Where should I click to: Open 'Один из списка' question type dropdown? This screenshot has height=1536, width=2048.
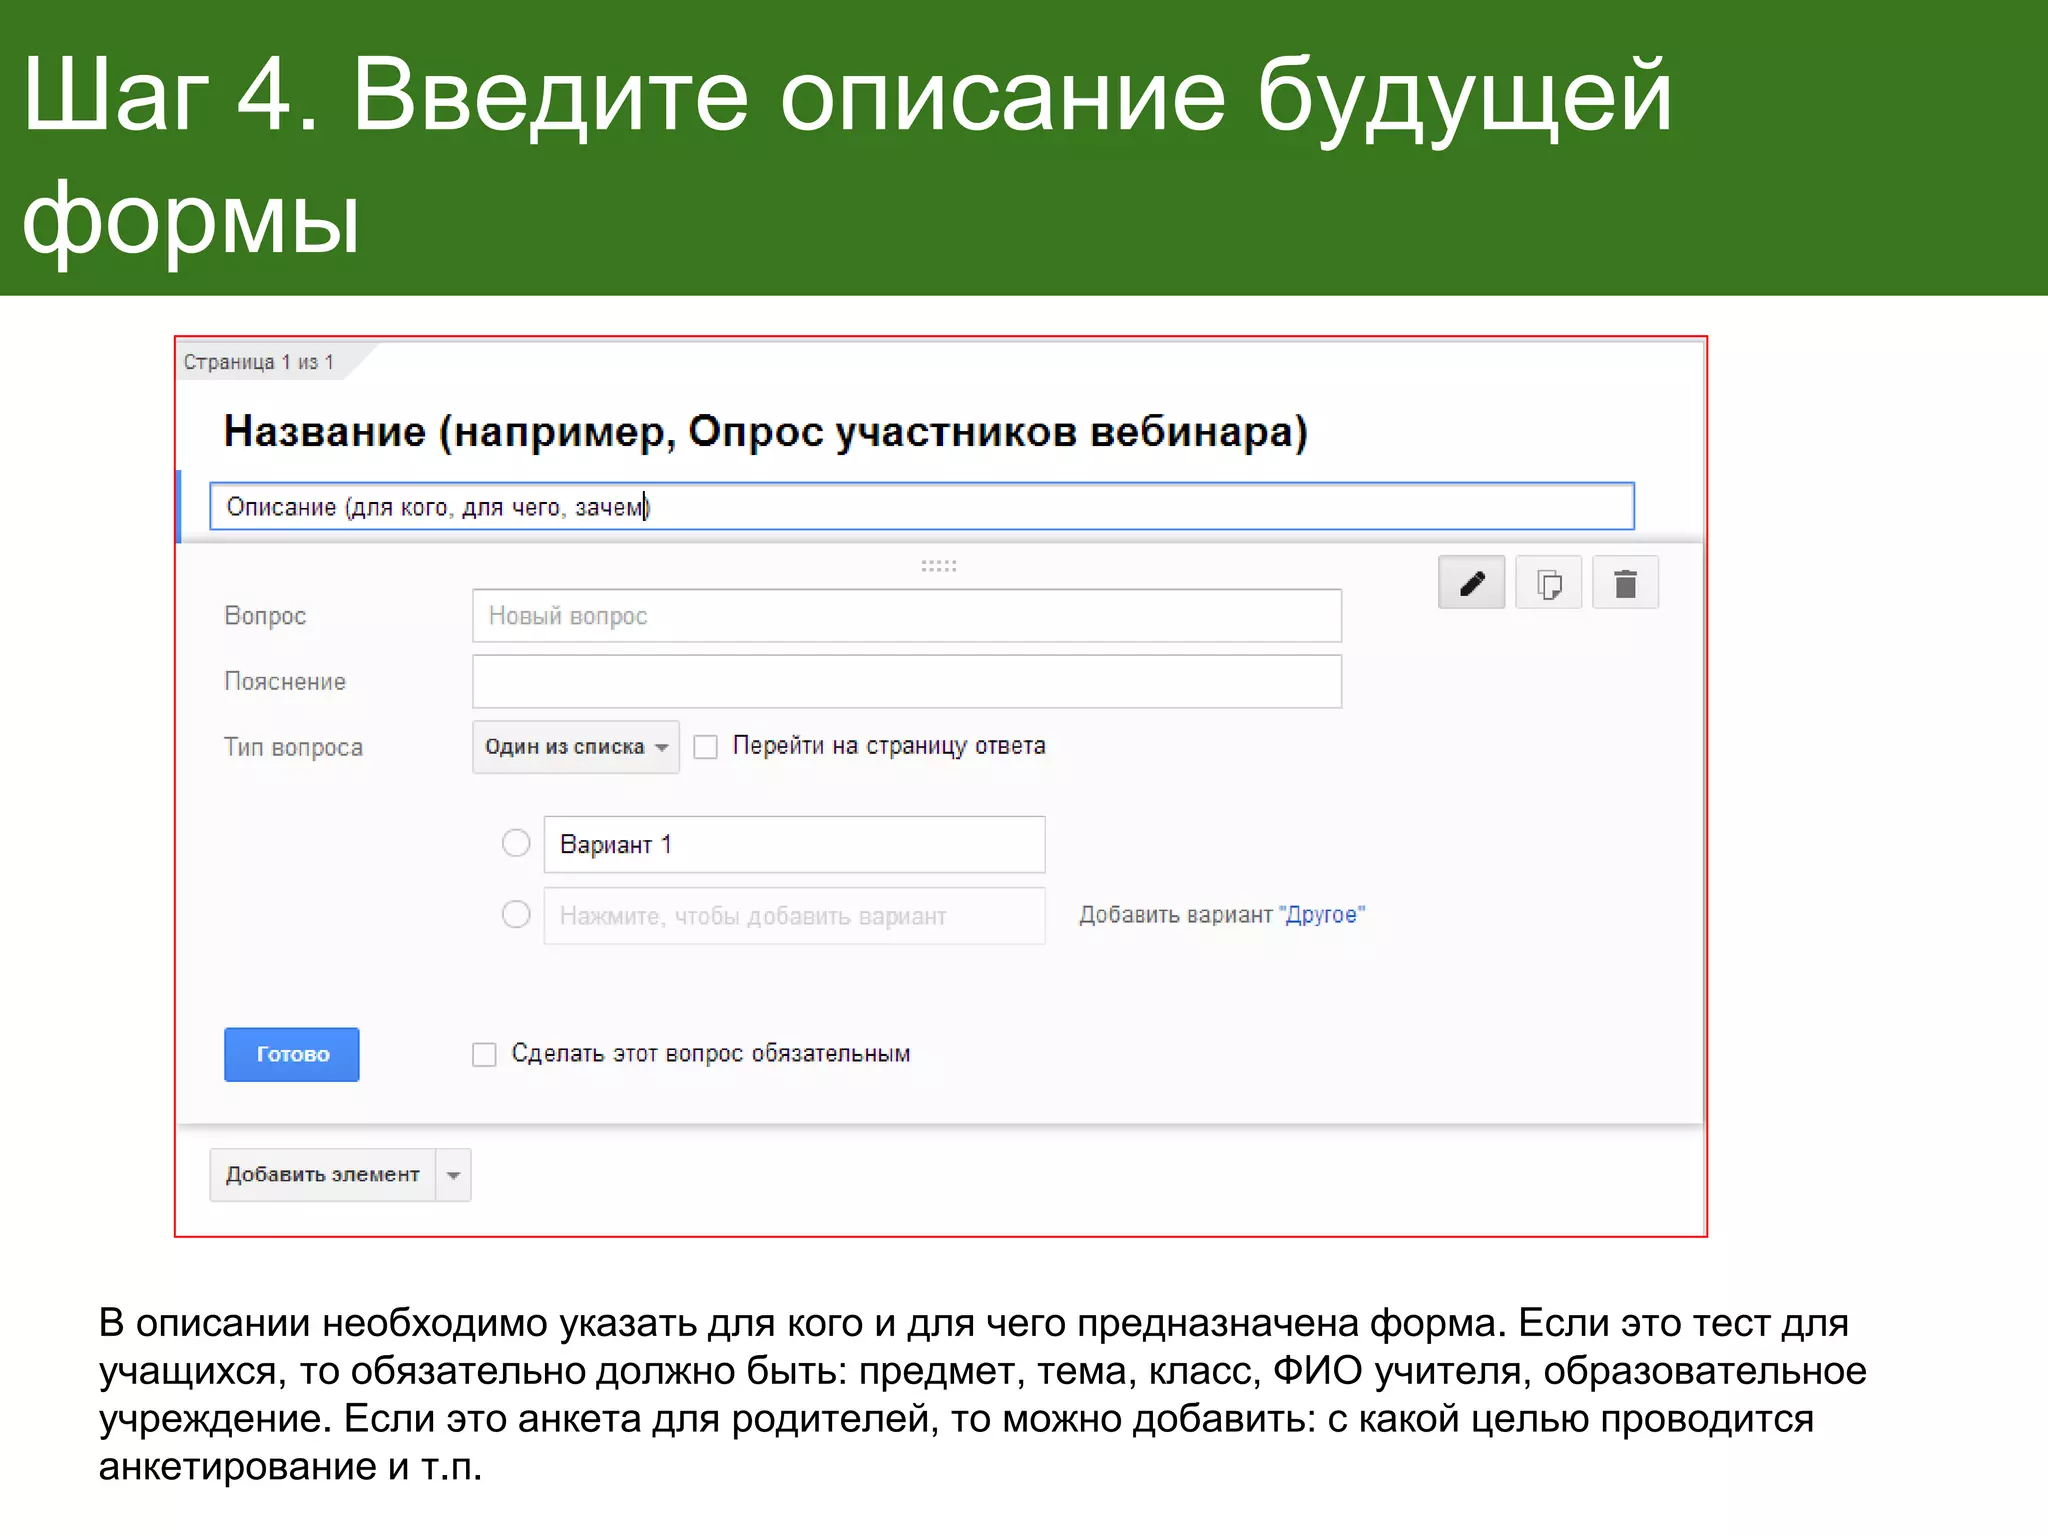(576, 747)
